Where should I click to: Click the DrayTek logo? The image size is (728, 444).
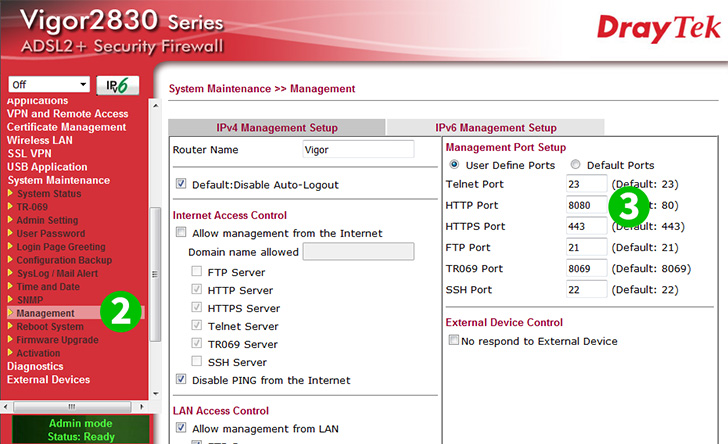[658, 28]
